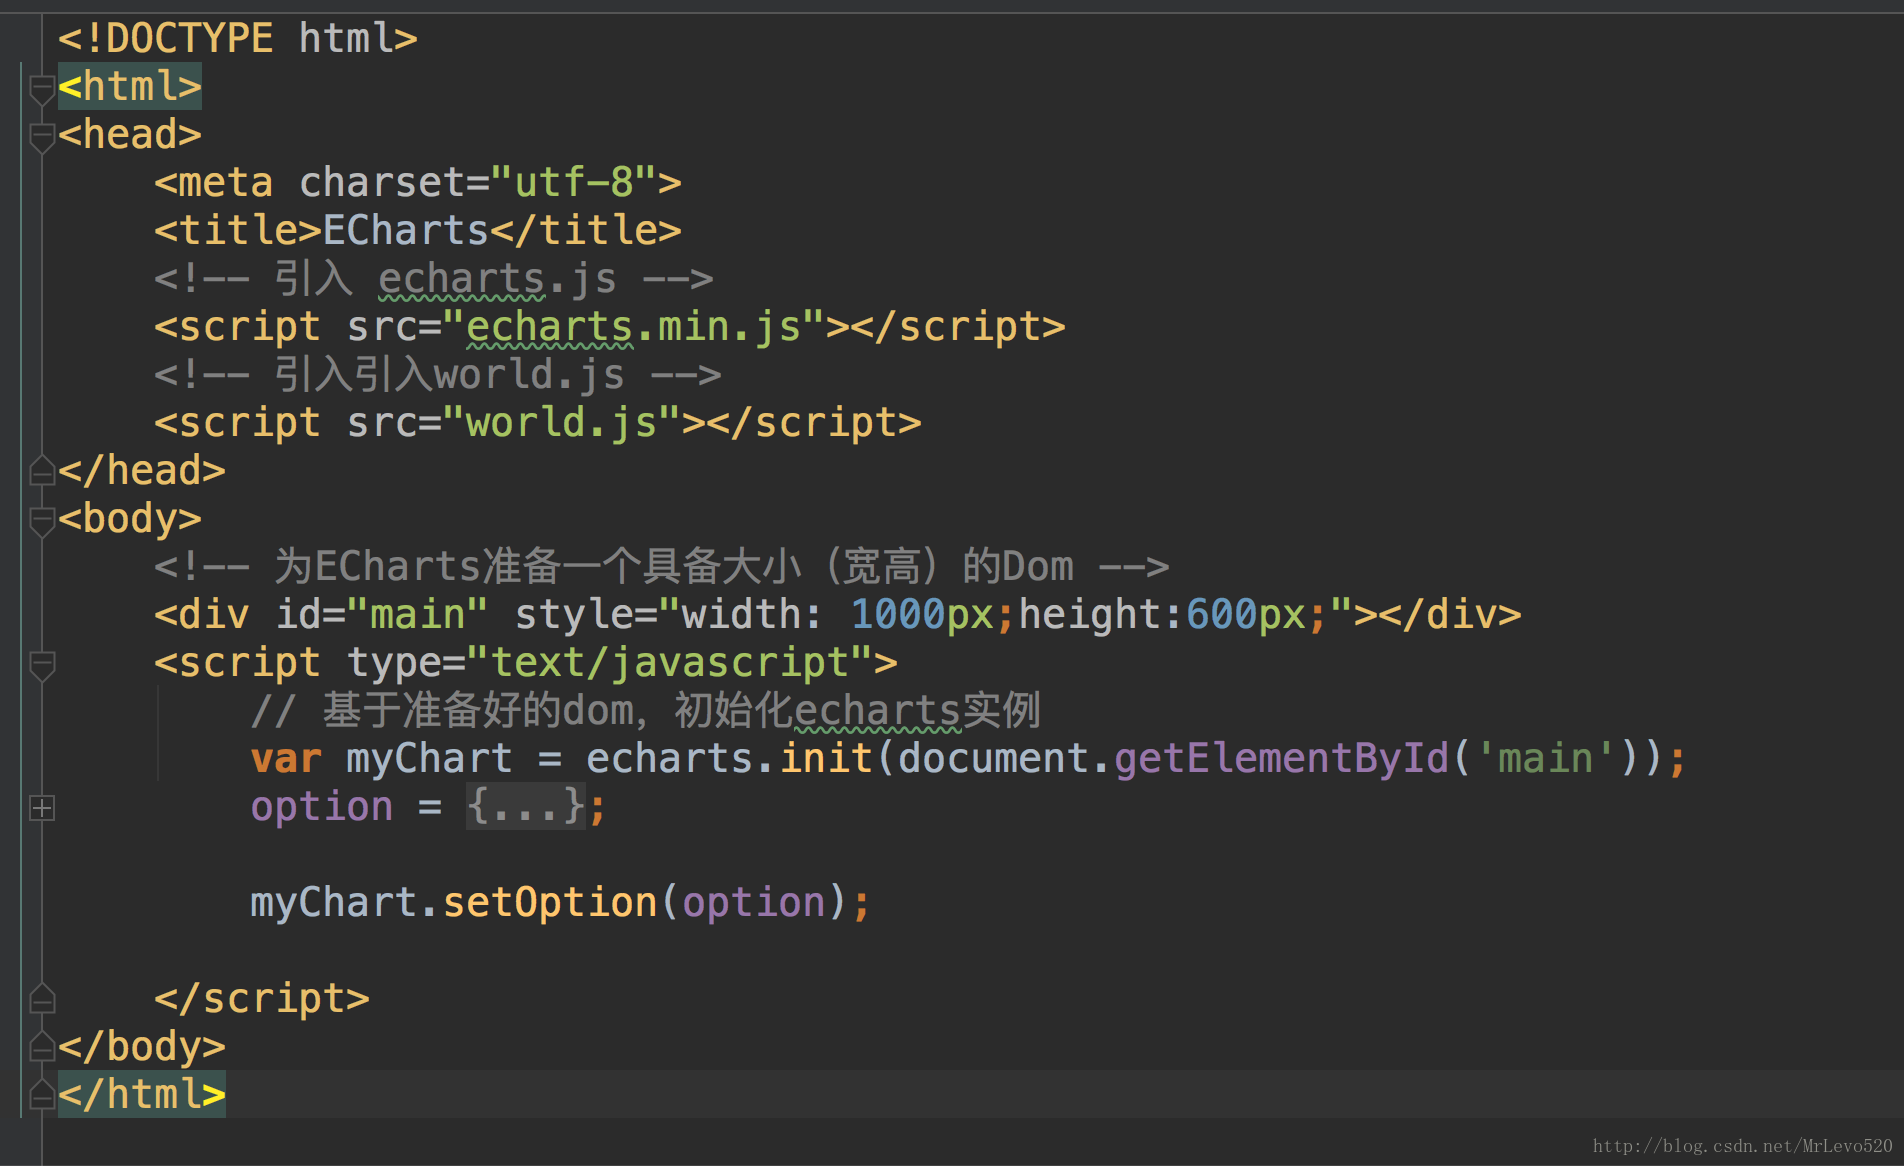Click the myChart.setOption call

pos(560,902)
